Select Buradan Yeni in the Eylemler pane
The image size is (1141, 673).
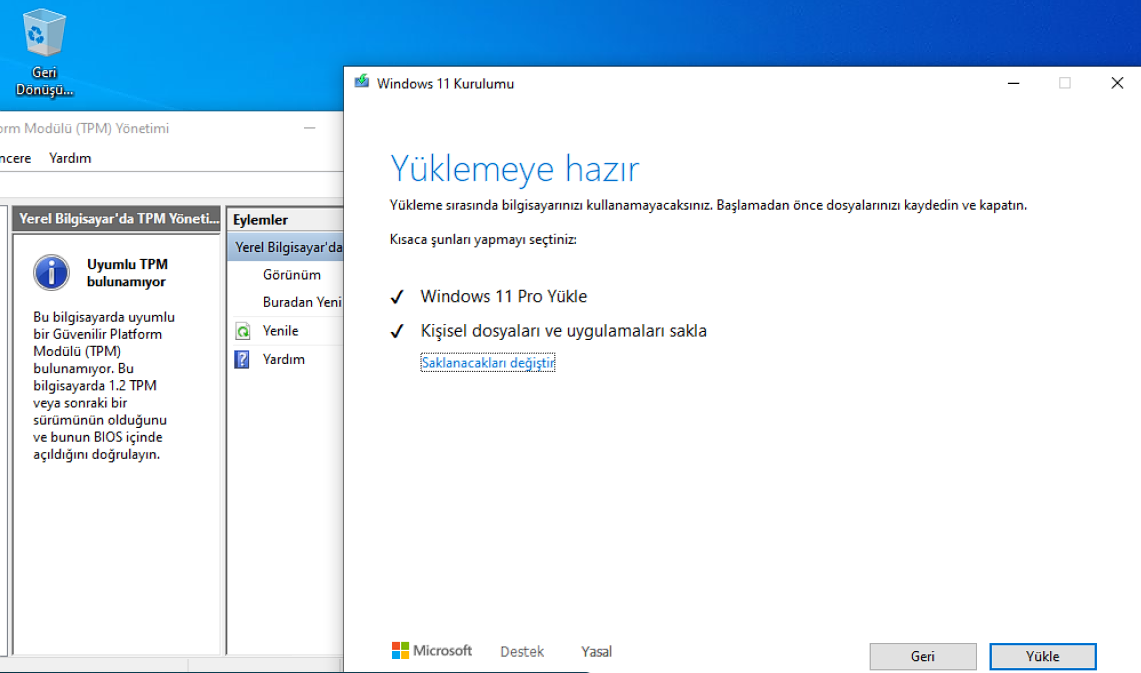pos(302,302)
